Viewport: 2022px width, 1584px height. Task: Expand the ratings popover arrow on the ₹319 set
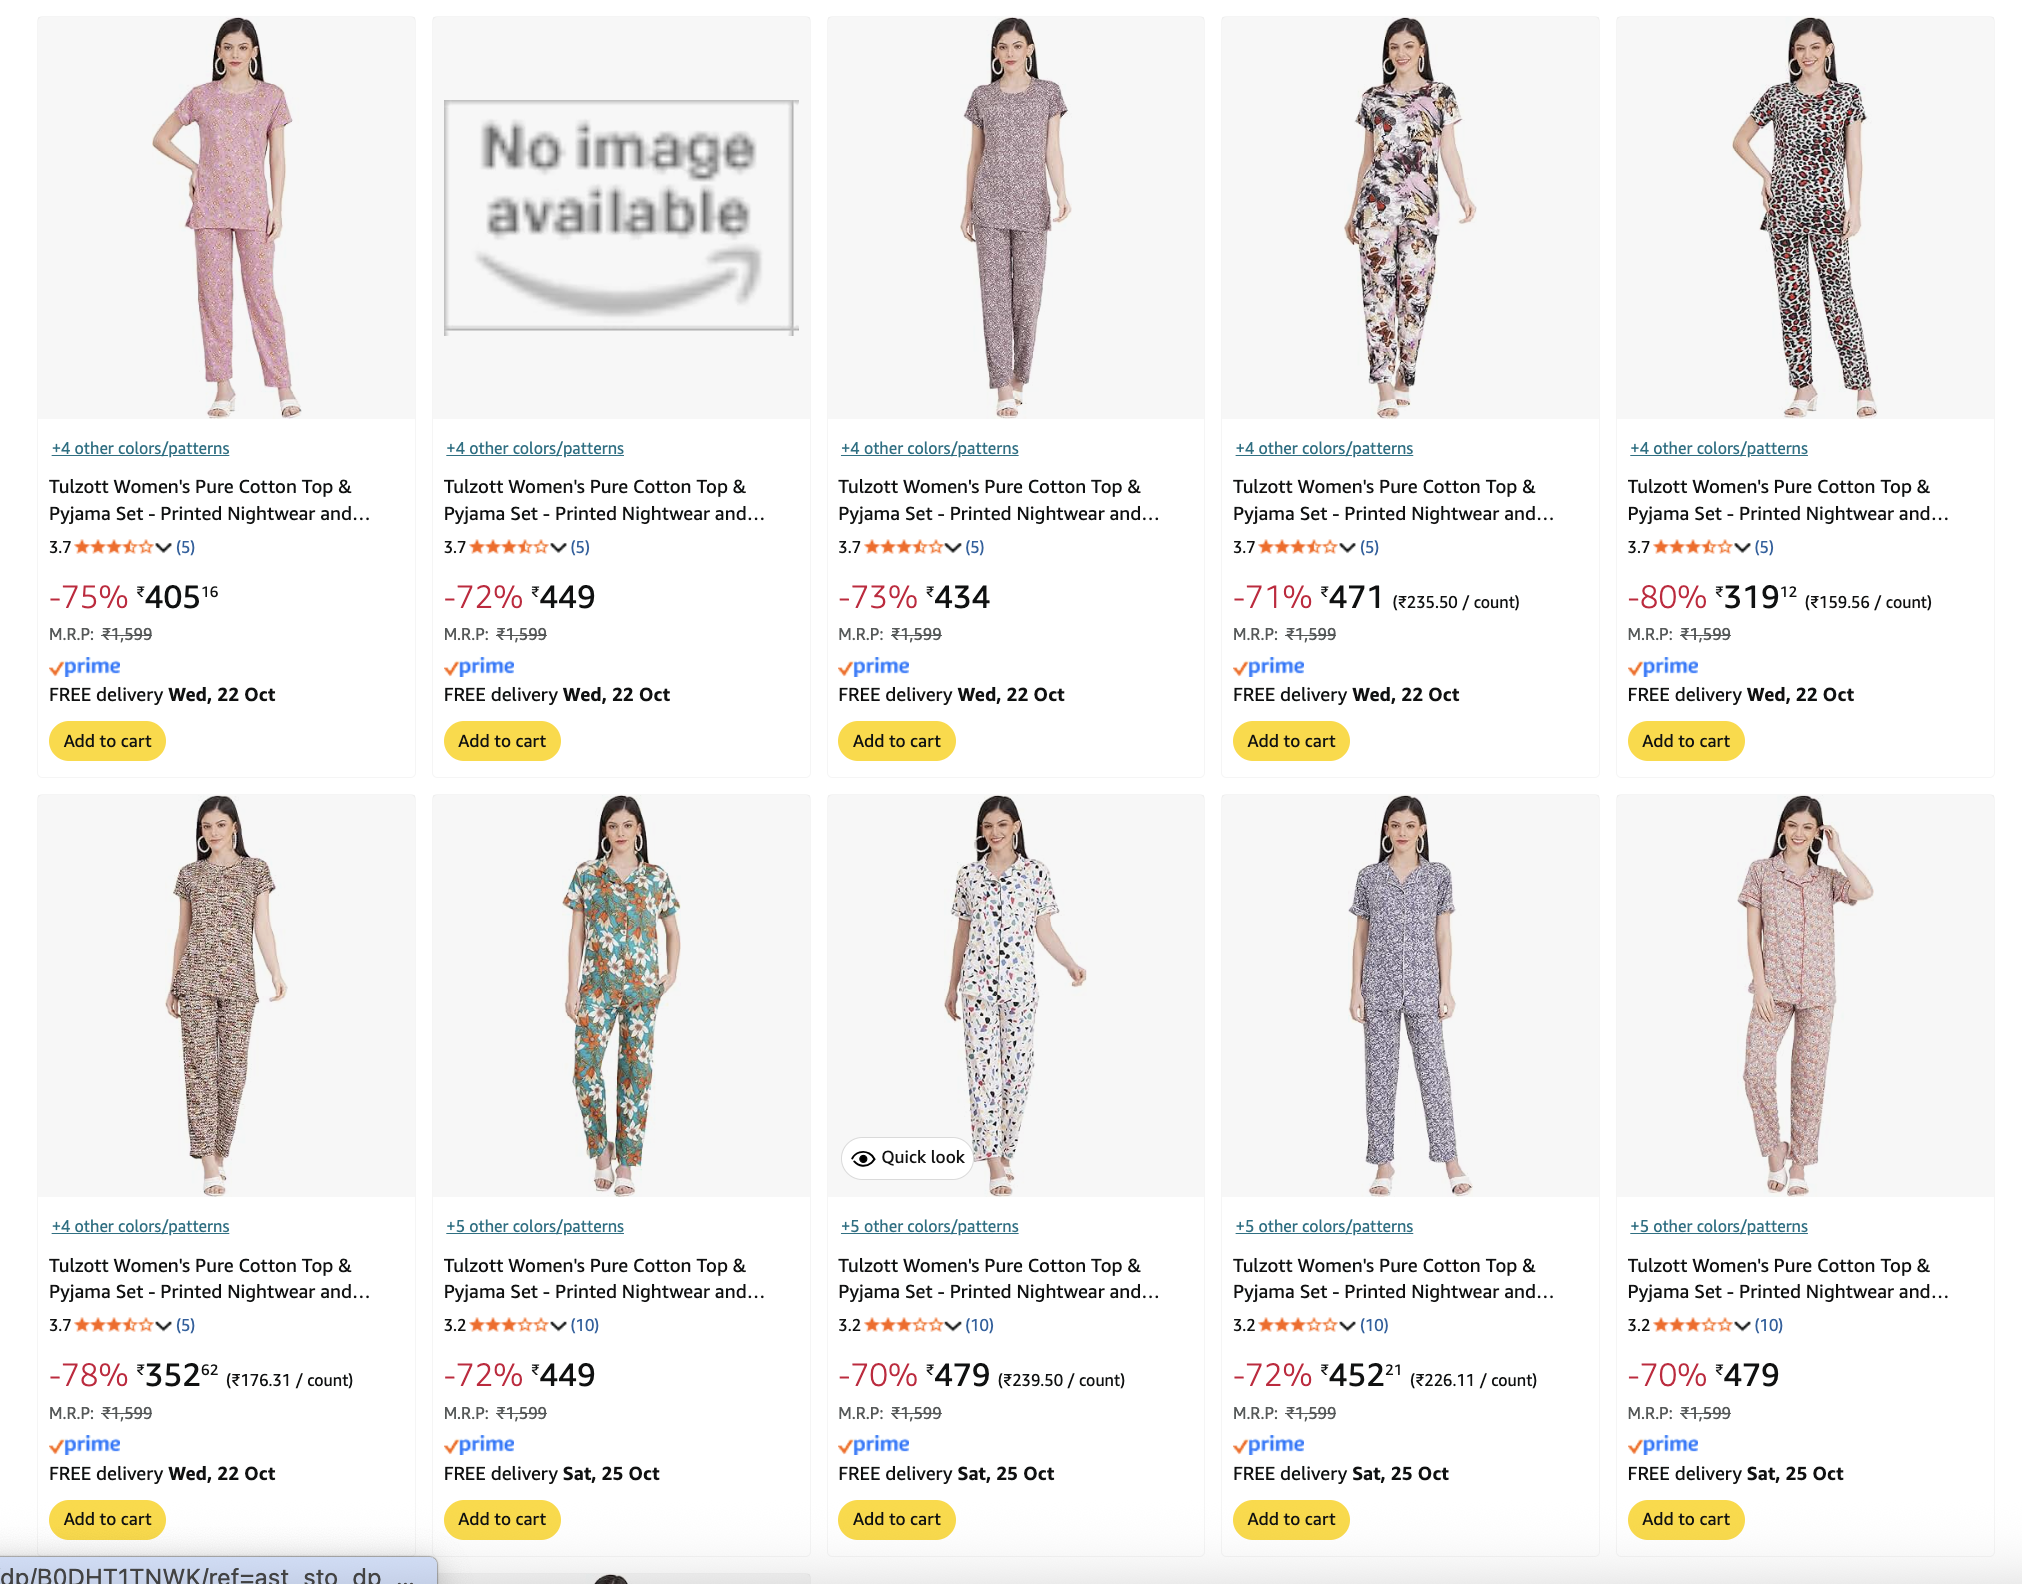coord(1742,547)
